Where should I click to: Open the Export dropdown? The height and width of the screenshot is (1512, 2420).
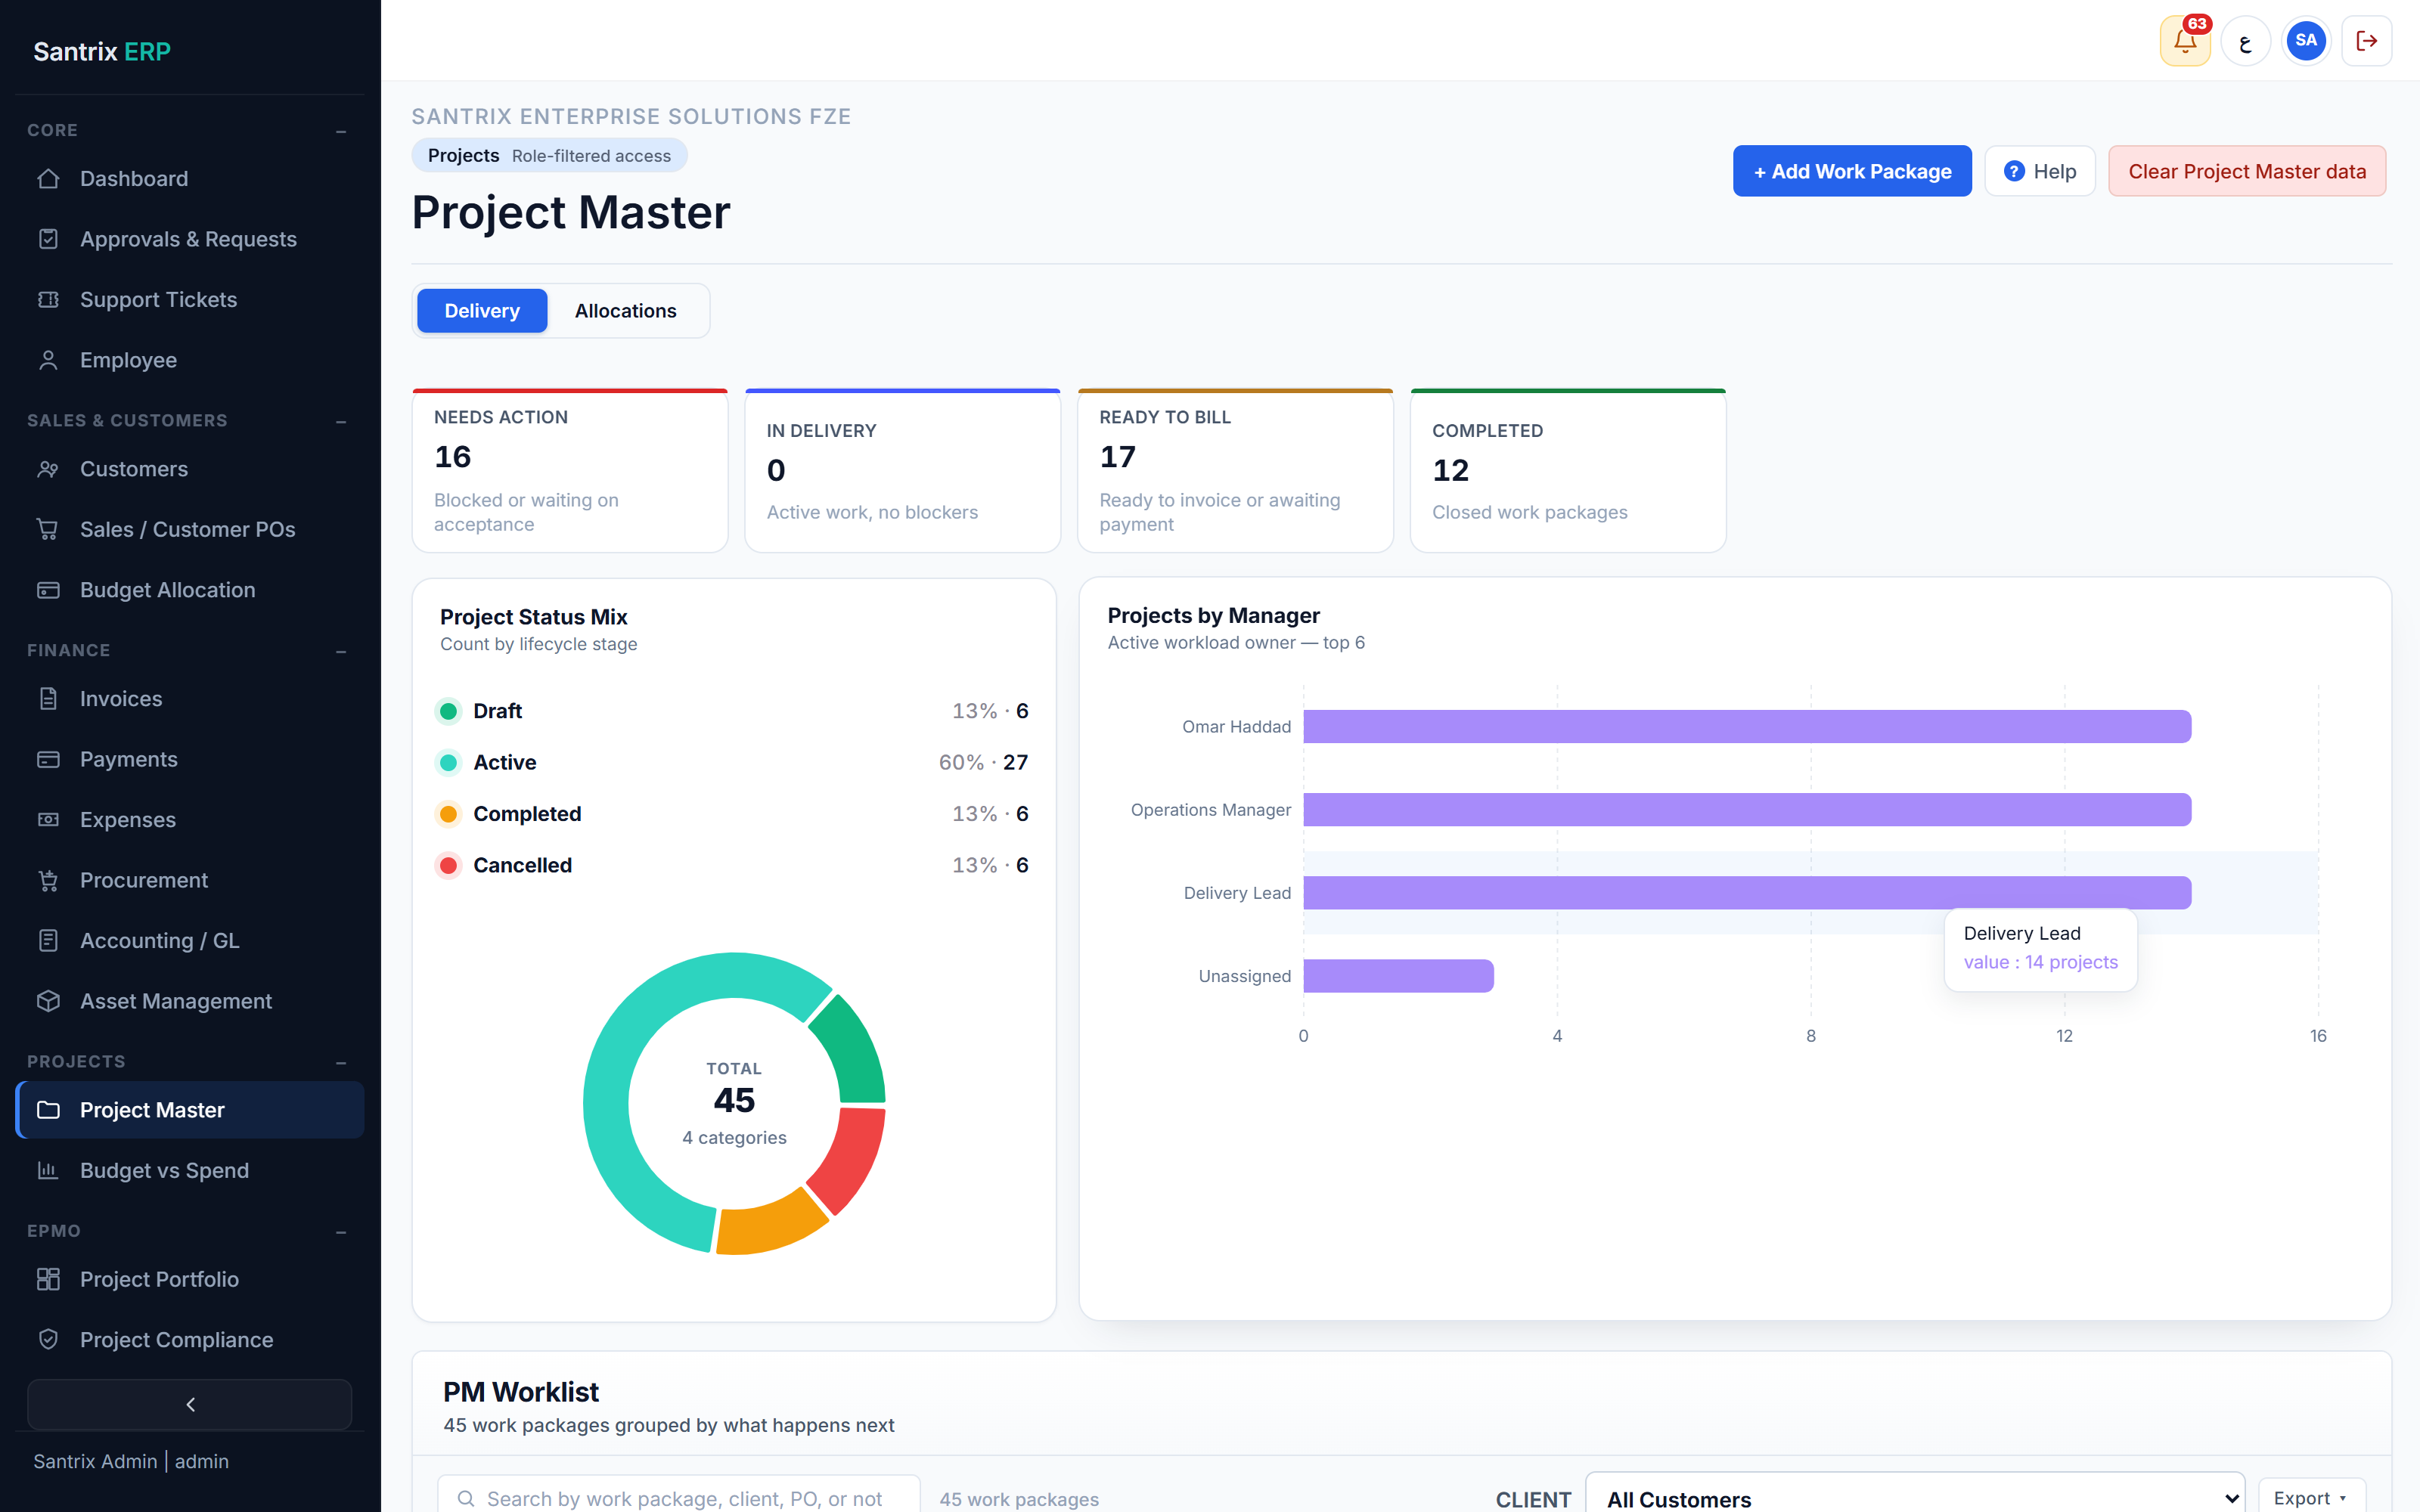(2311, 1497)
